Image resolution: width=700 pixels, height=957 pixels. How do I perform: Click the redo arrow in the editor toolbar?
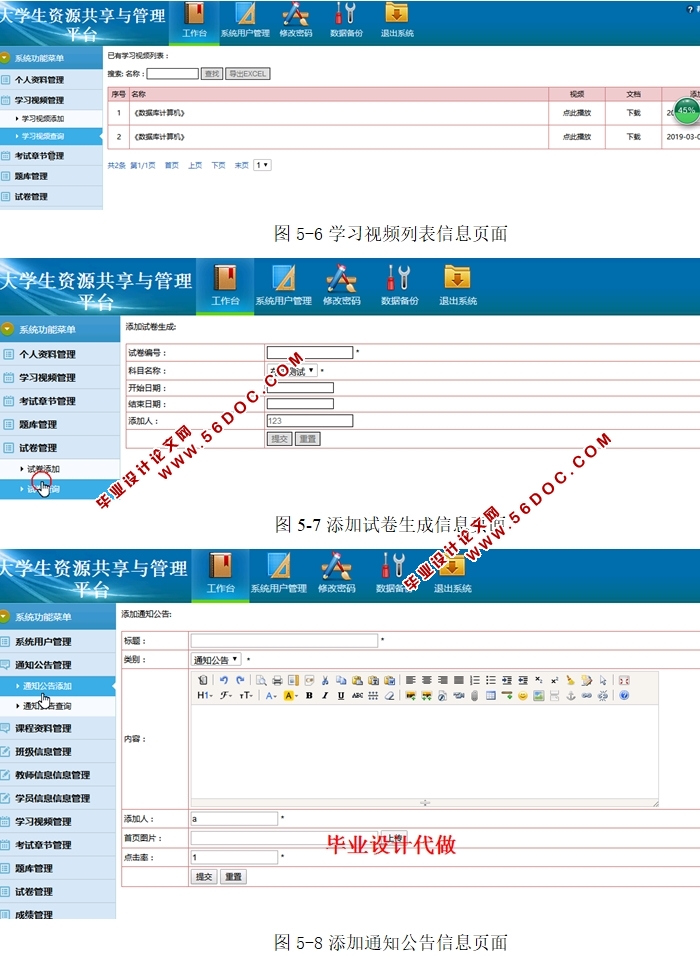point(240,680)
